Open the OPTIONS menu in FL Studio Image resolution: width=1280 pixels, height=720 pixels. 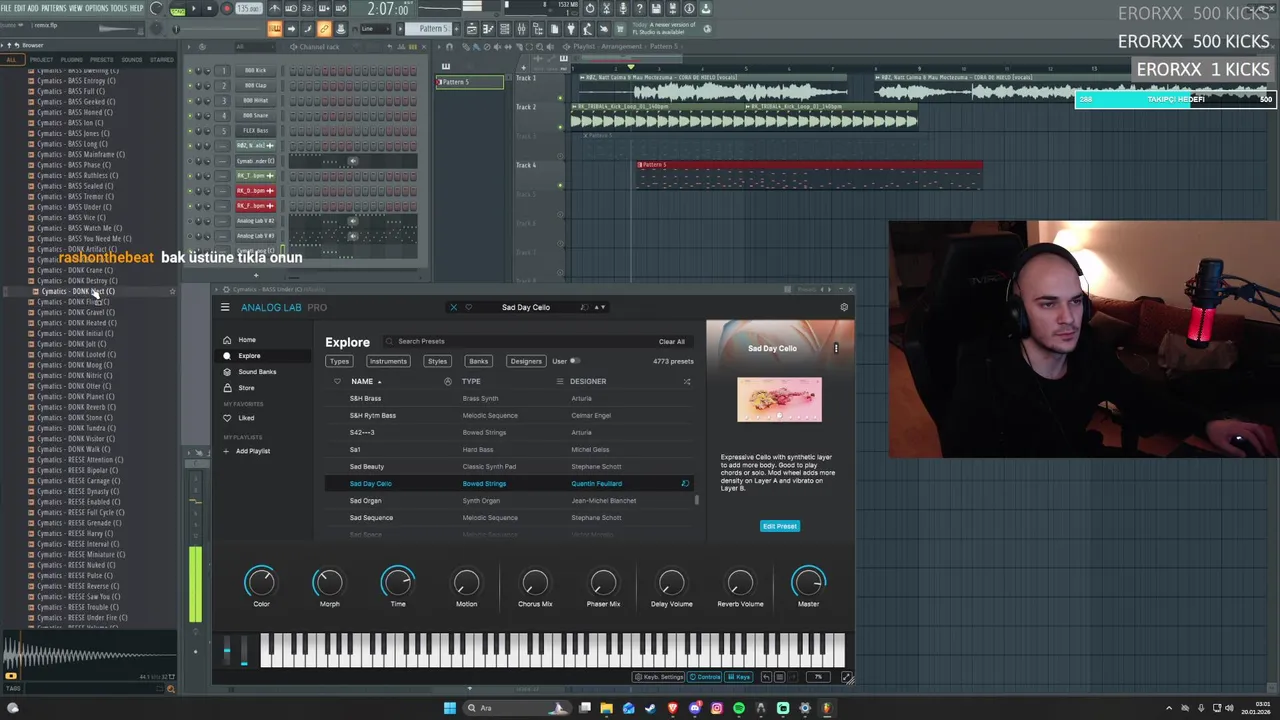(97, 8)
